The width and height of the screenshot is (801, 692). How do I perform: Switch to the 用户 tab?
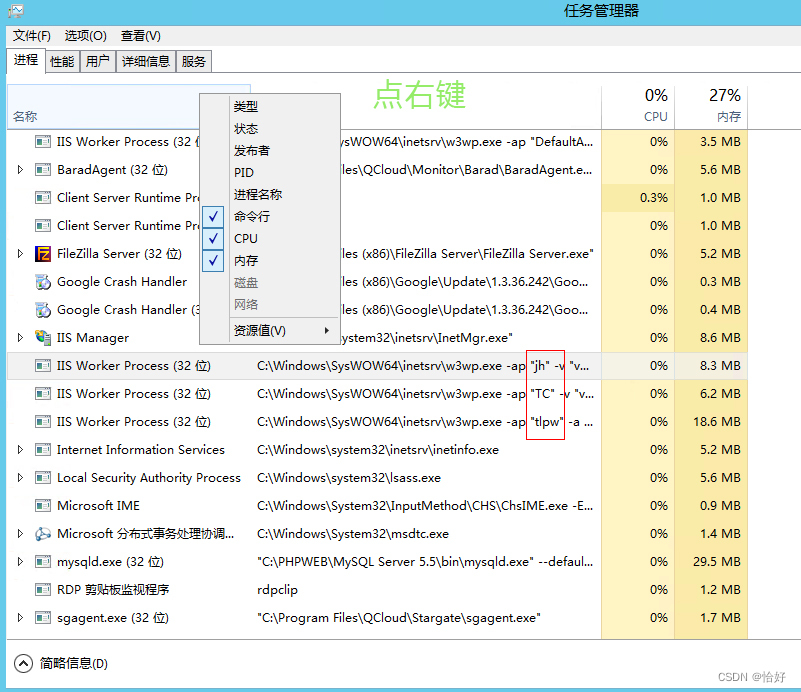(x=98, y=62)
